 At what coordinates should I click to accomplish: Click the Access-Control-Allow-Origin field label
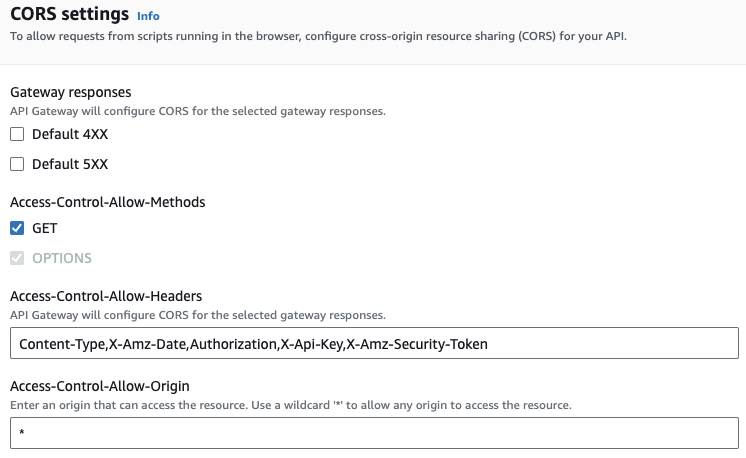coord(100,386)
